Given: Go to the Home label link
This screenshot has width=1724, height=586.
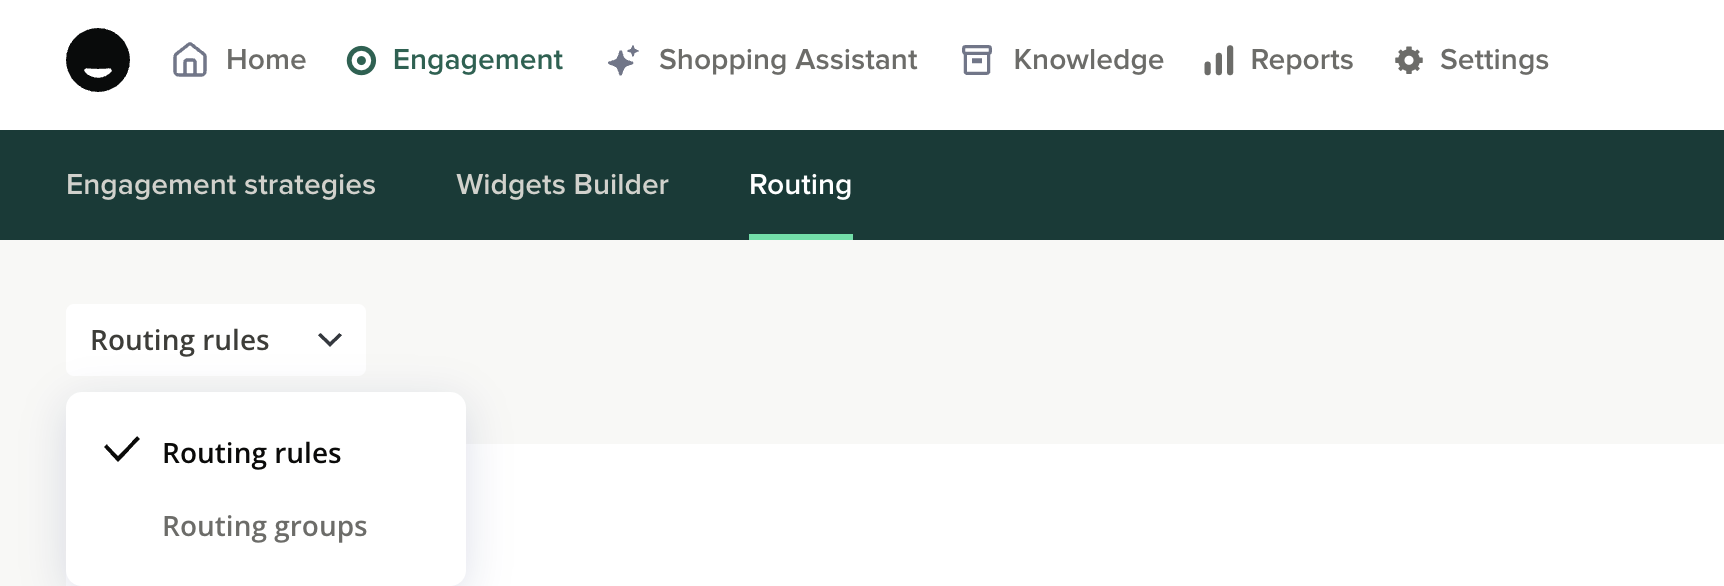Looking at the screenshot, I should (x=266, y=60).
